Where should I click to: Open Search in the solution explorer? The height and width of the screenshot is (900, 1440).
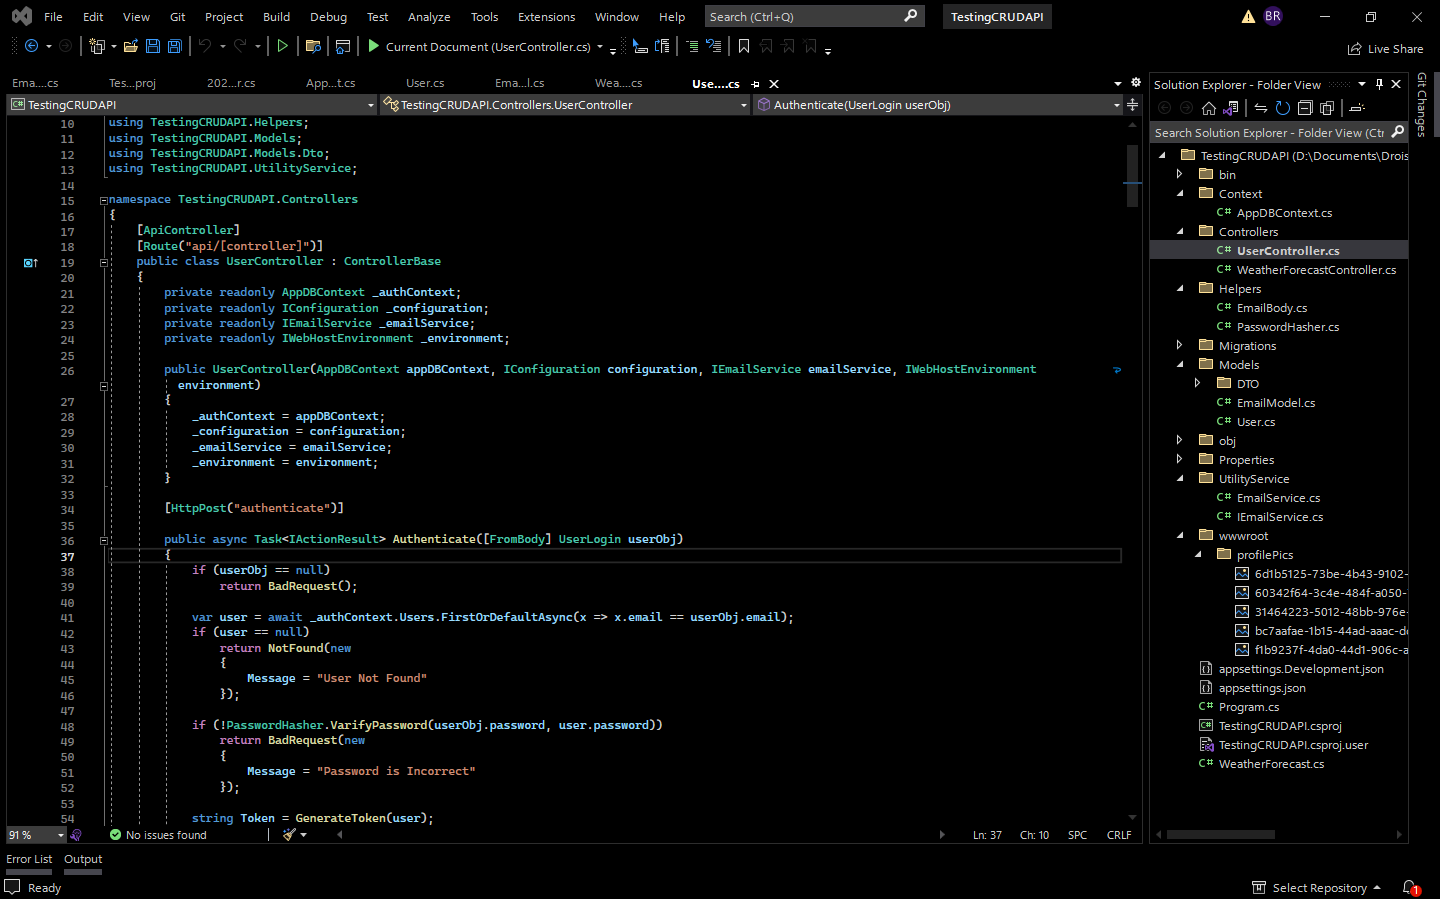tap(1270, 131)
